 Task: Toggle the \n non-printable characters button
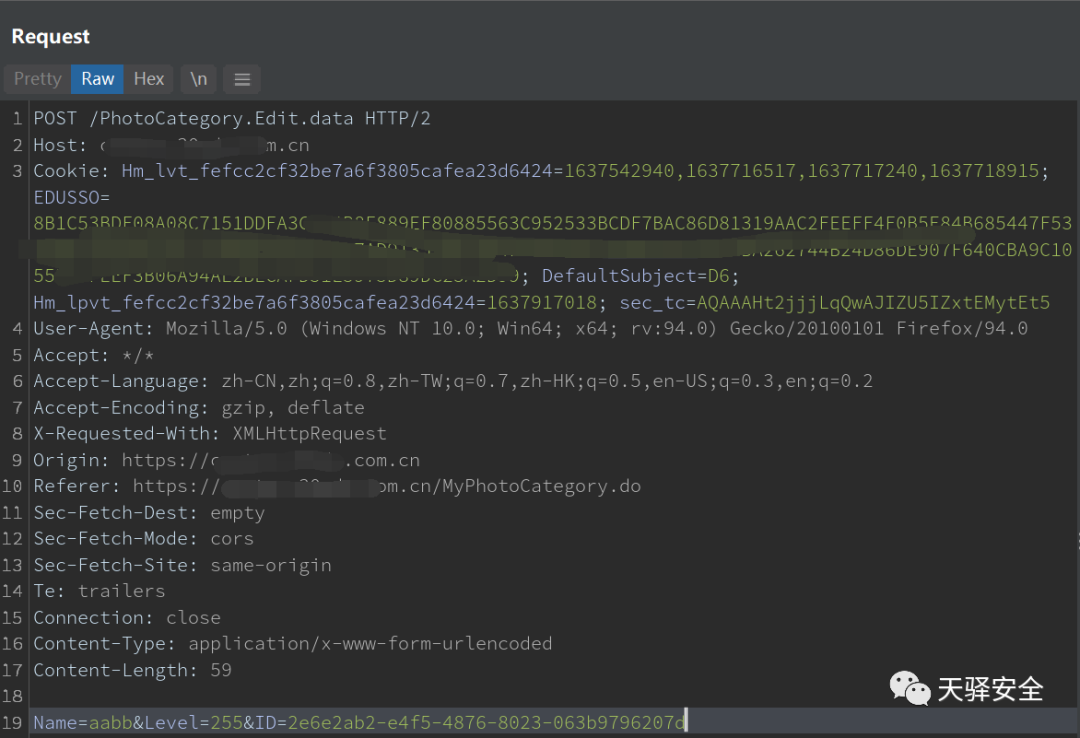coord(199,79)
